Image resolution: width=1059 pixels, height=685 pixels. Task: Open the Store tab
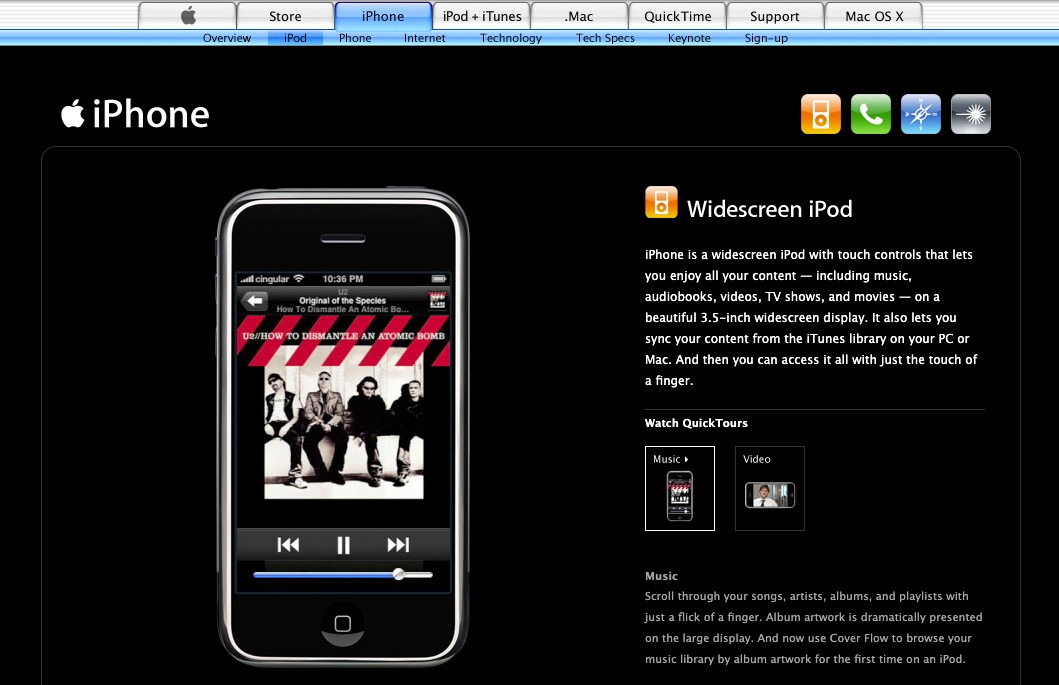[285, 16]
